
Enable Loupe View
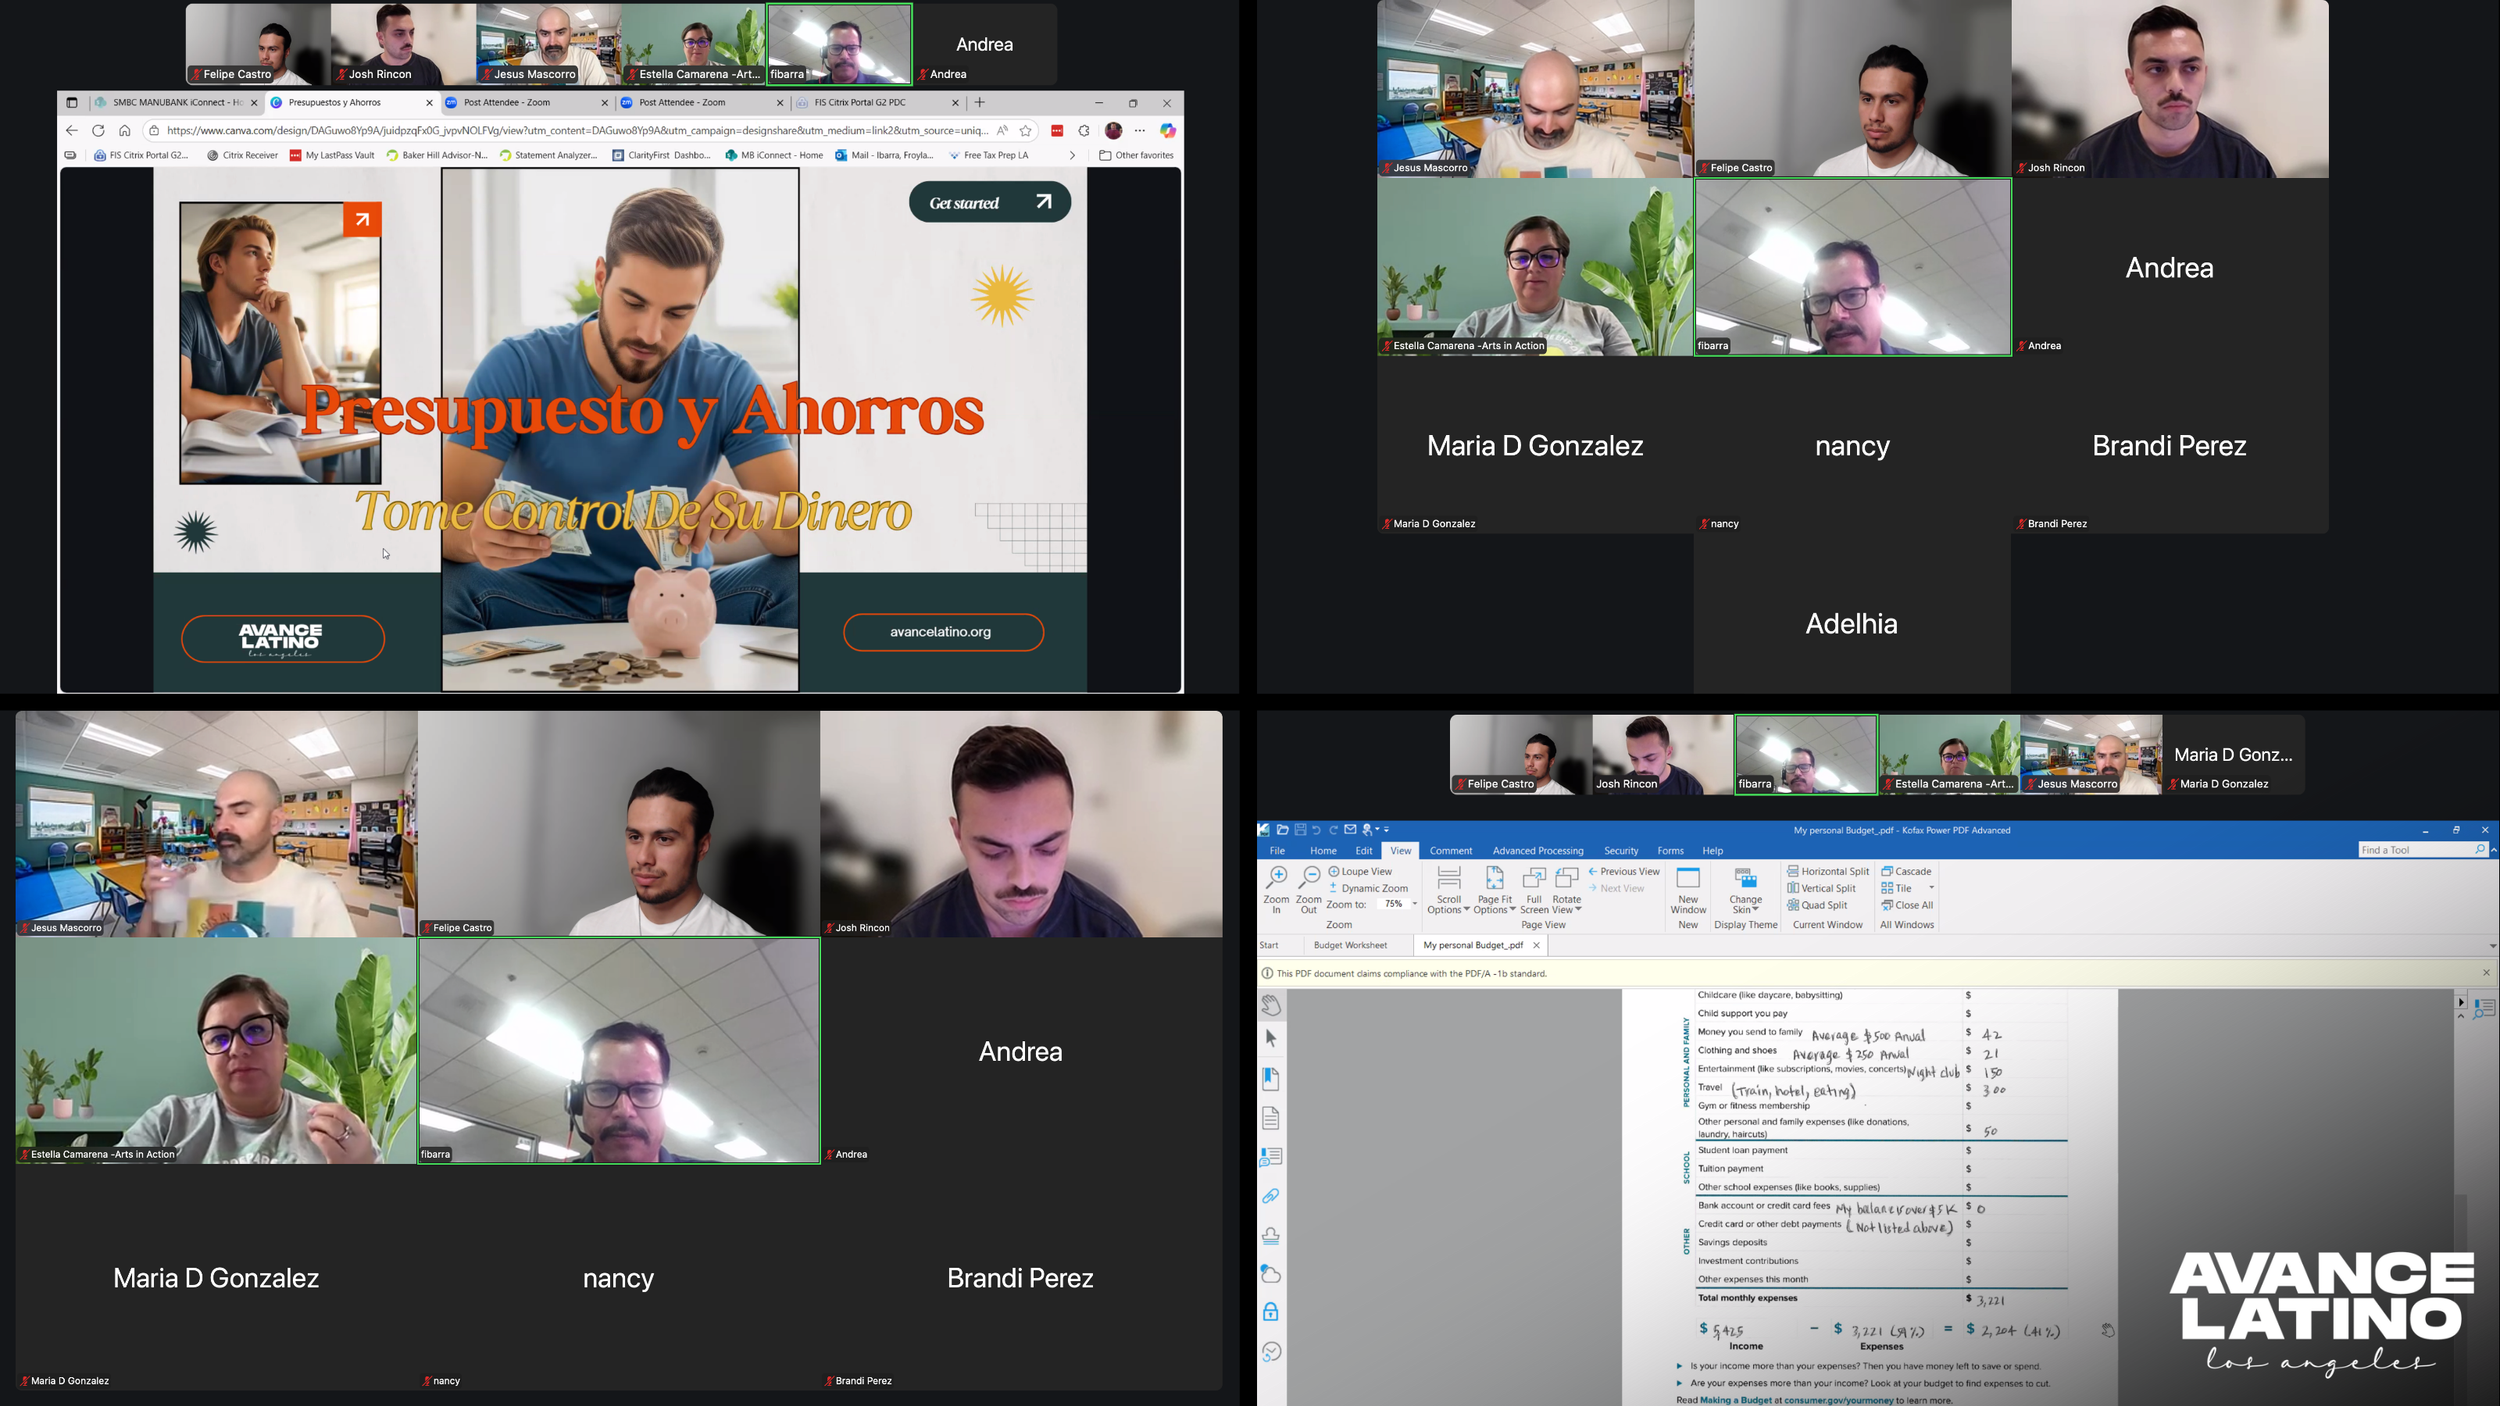tap(1360, 871)
